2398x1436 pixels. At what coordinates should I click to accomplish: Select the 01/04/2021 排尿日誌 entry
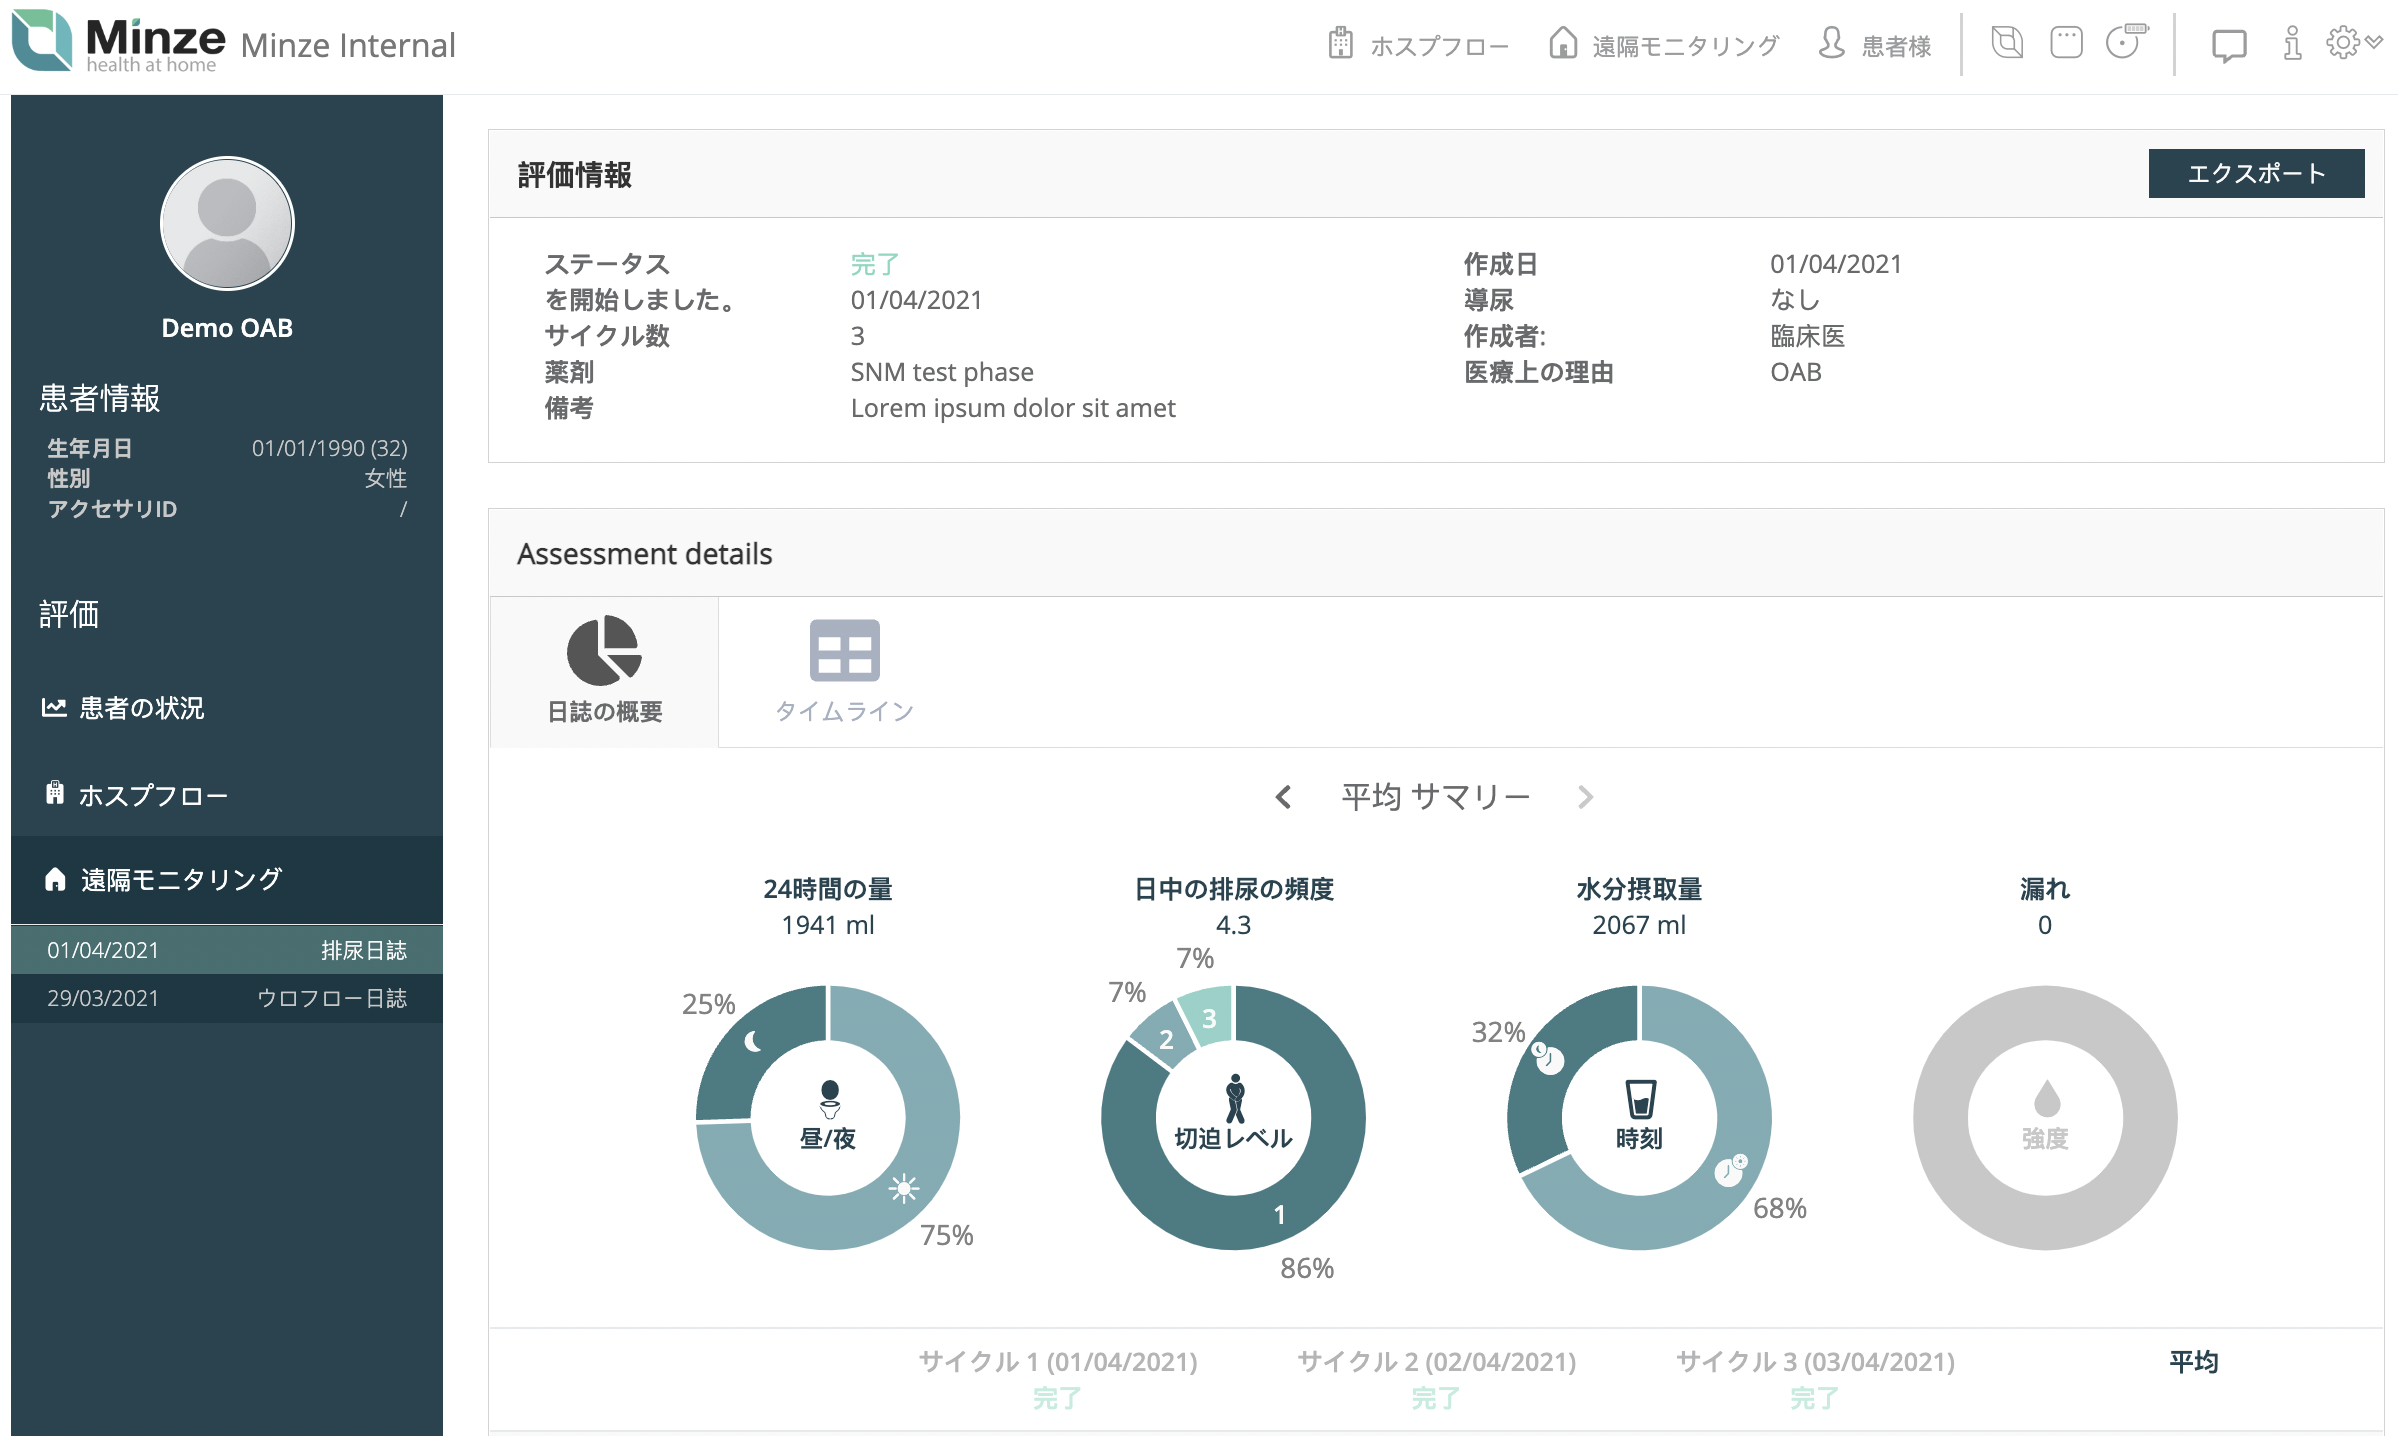point(227,950)
